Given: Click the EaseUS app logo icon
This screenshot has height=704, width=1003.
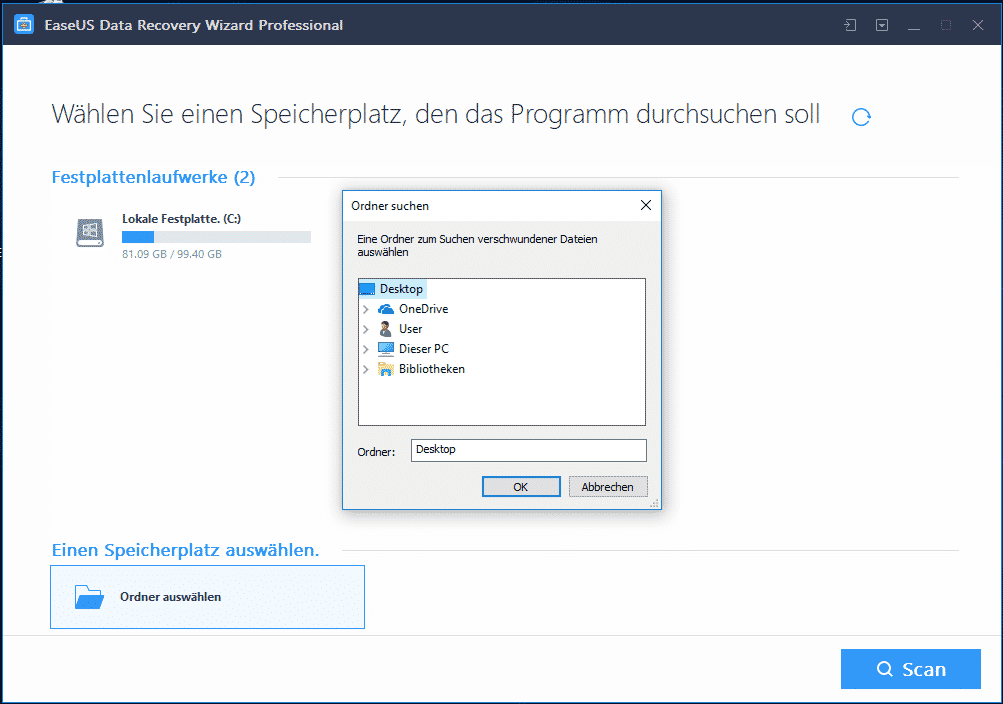Looking at the screenshot, I should coord(24,24).
